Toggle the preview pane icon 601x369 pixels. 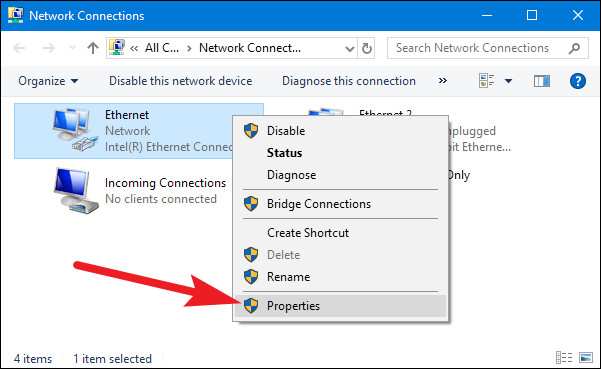542,81
